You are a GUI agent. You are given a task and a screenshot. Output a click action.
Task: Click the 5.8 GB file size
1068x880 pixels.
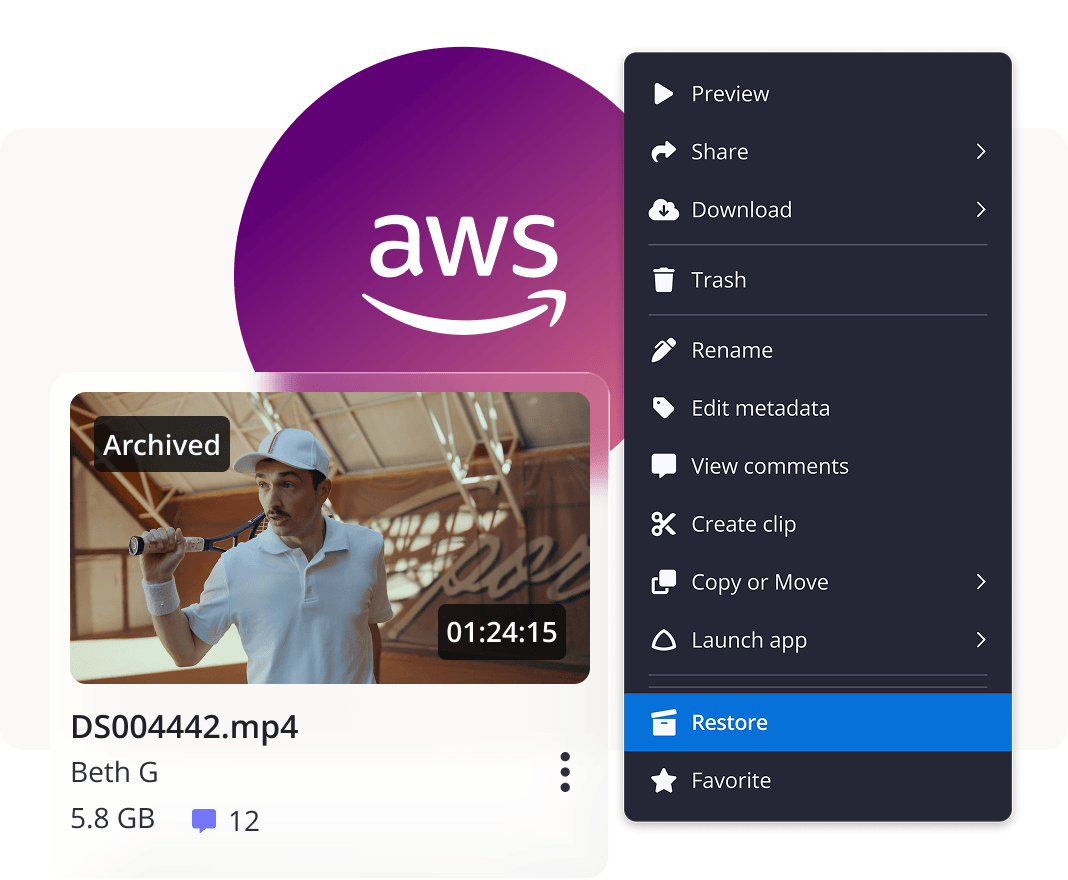pos(113,819)
